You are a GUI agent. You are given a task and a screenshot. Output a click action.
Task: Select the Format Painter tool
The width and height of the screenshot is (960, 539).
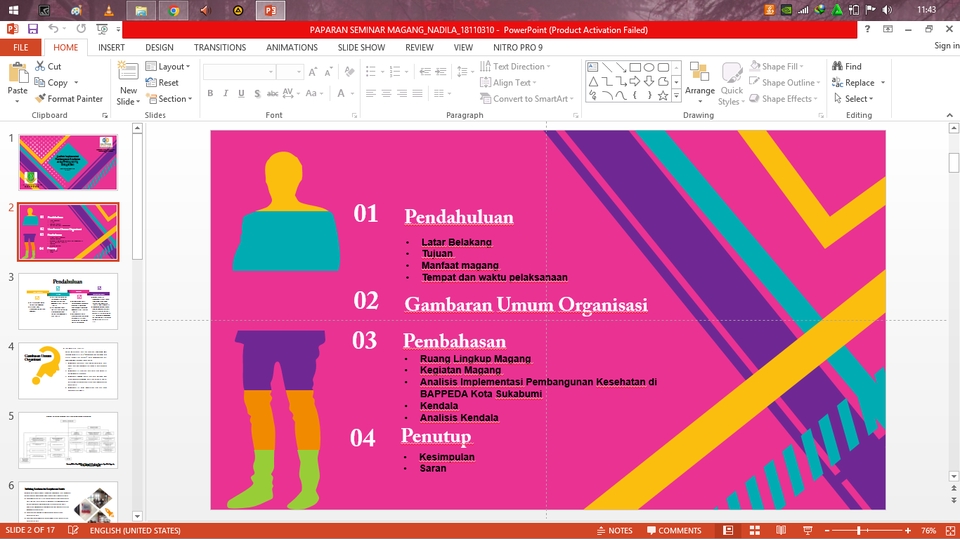click(x=69, y=99)
